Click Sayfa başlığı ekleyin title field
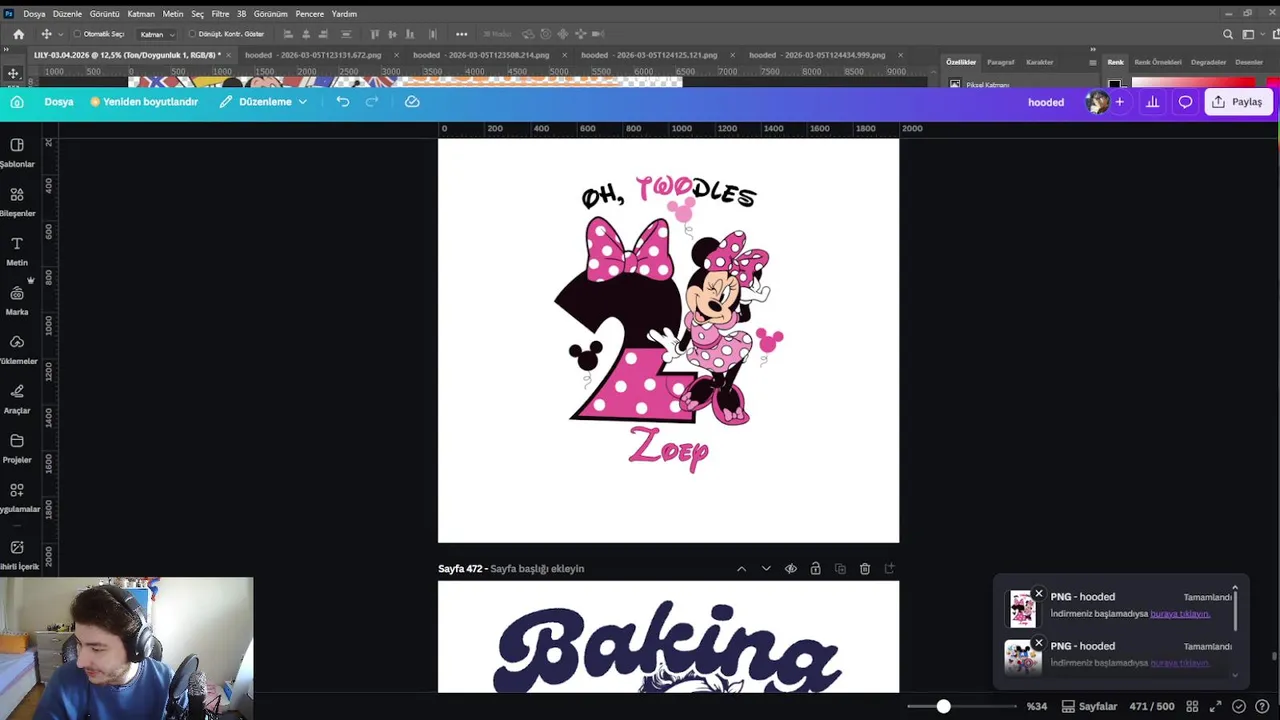1280x720 pixels. pos(537,569)
